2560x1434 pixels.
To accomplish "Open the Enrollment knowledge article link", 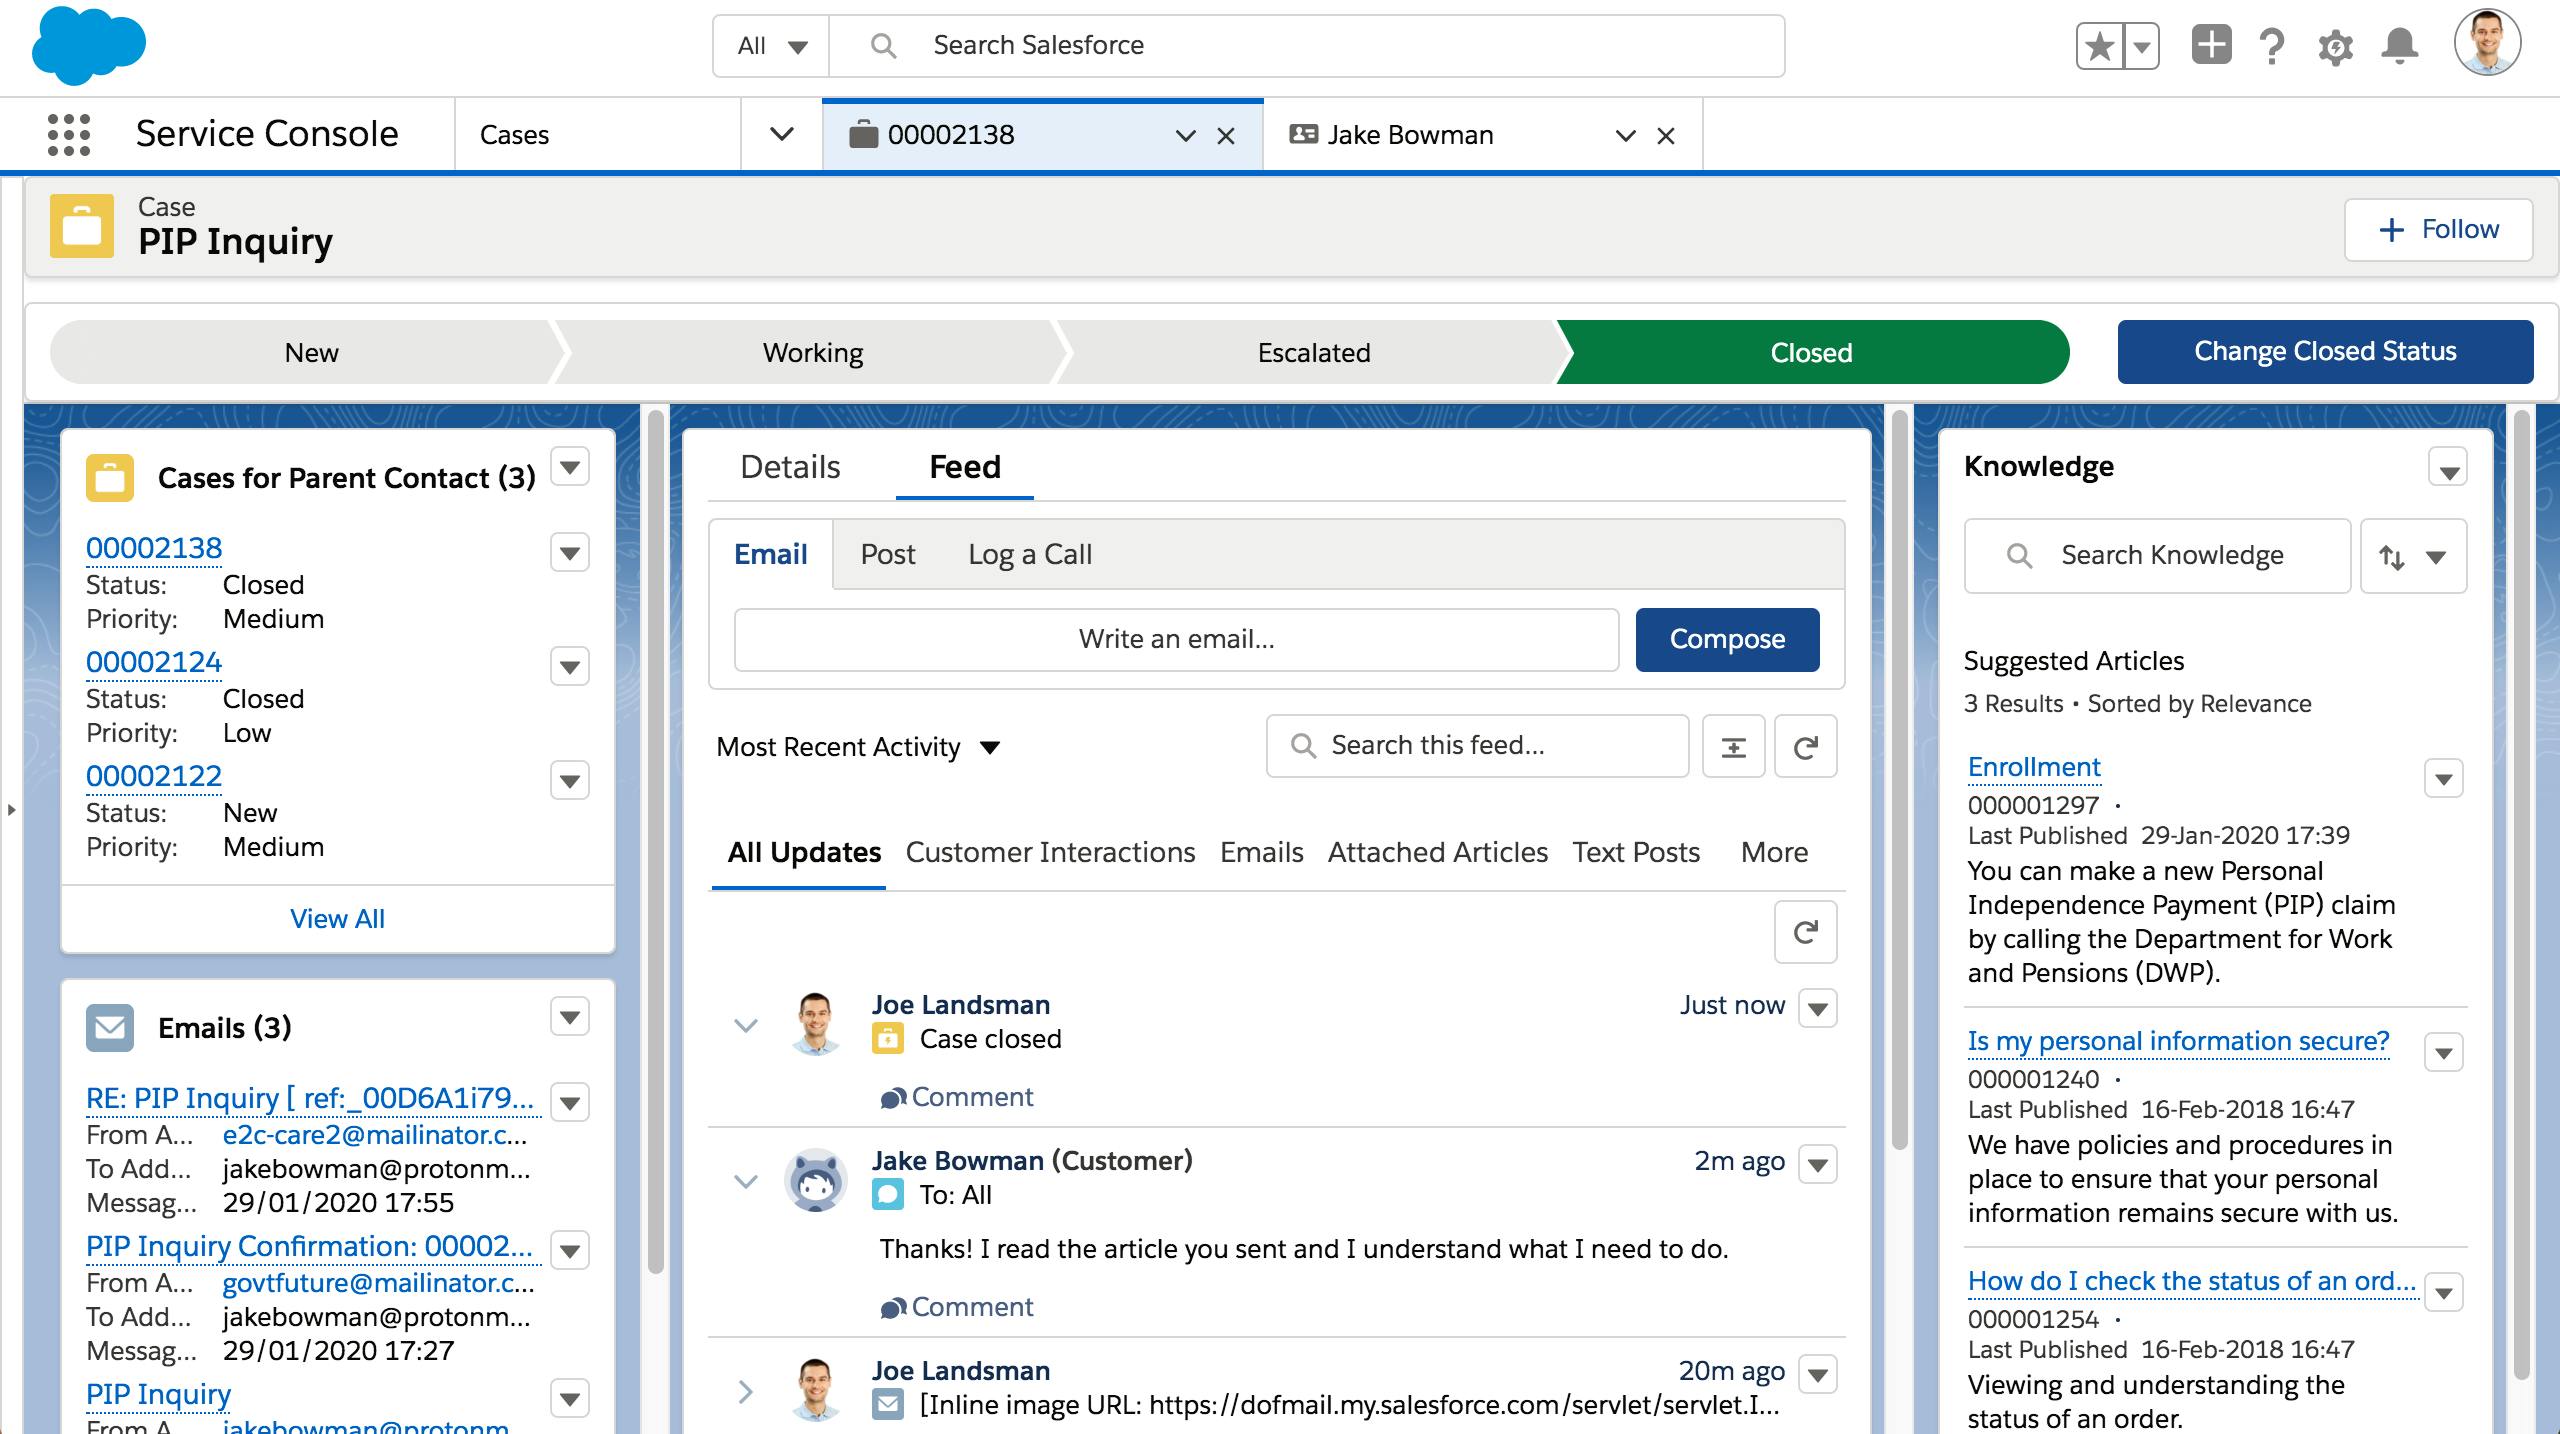I will coord(2033,767).
